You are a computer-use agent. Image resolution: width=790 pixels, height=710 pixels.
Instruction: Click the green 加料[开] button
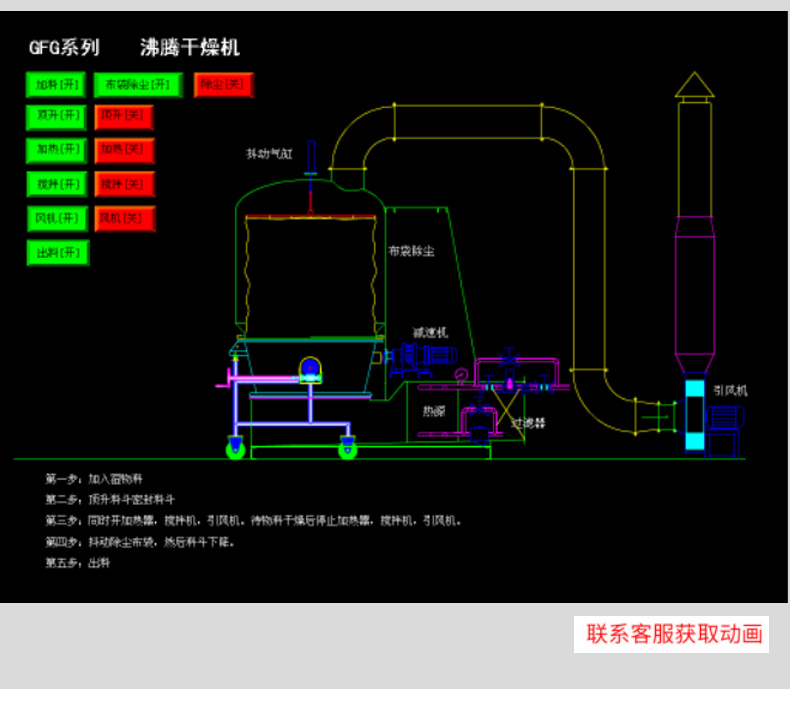pyautogui.click(x=57, y=85)
